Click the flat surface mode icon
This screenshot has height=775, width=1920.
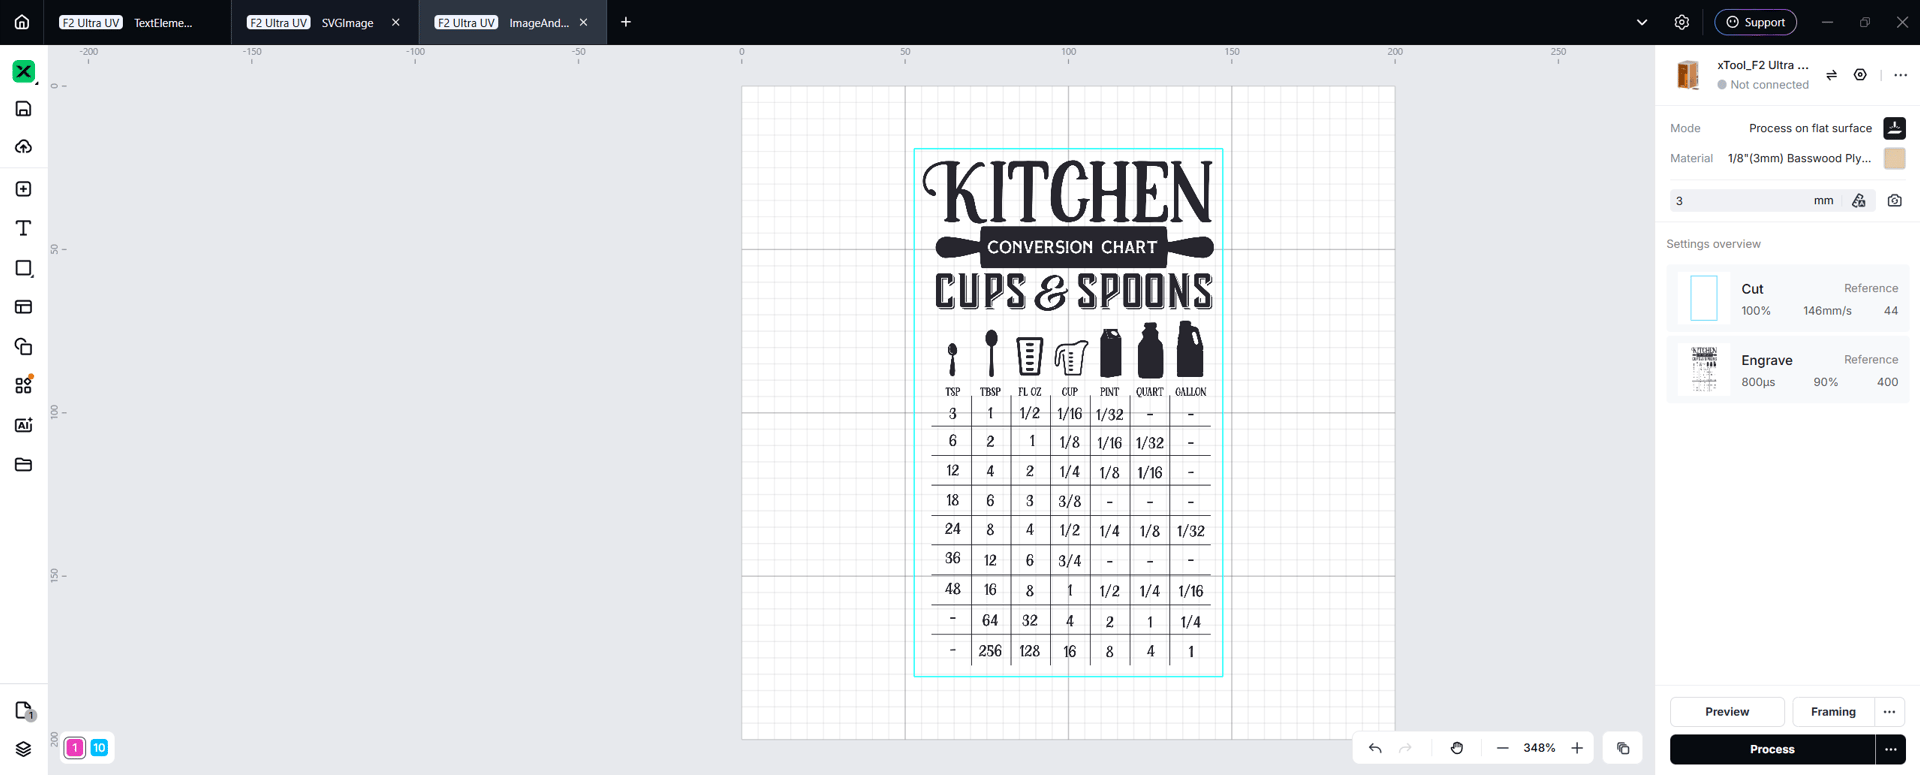pyautogui.click(x=1895, y=128)
